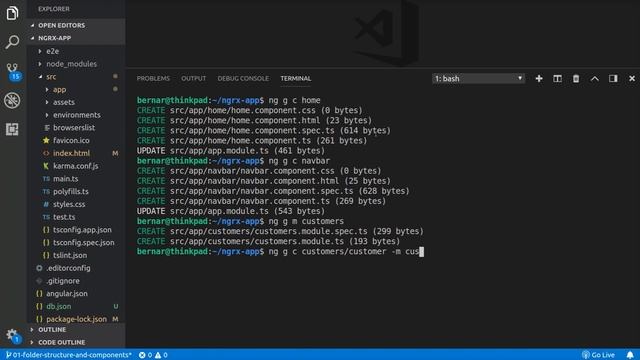Switch to the Problems tab
This screenshot has width=640, height=360.
tap(153, 78)
